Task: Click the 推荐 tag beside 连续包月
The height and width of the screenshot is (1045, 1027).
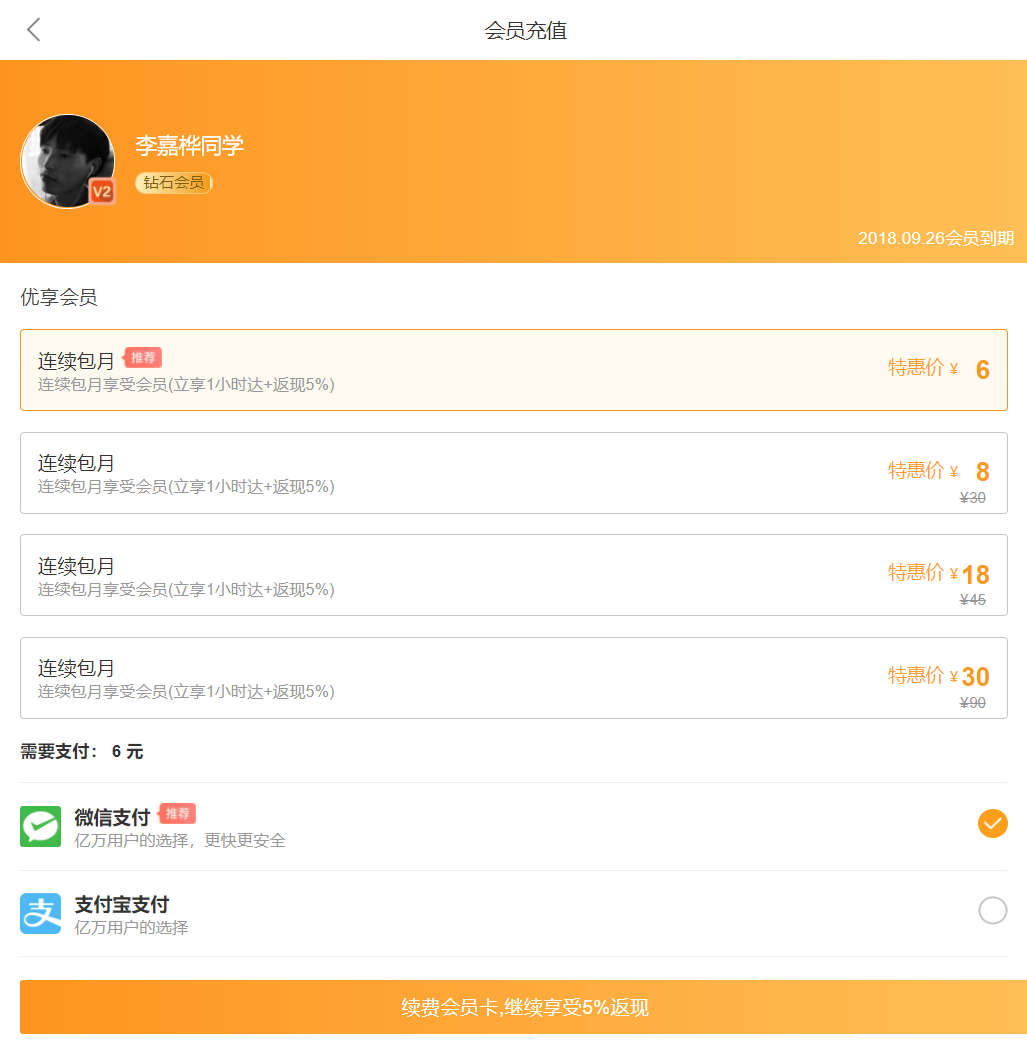Action: (x=143, y=357)
